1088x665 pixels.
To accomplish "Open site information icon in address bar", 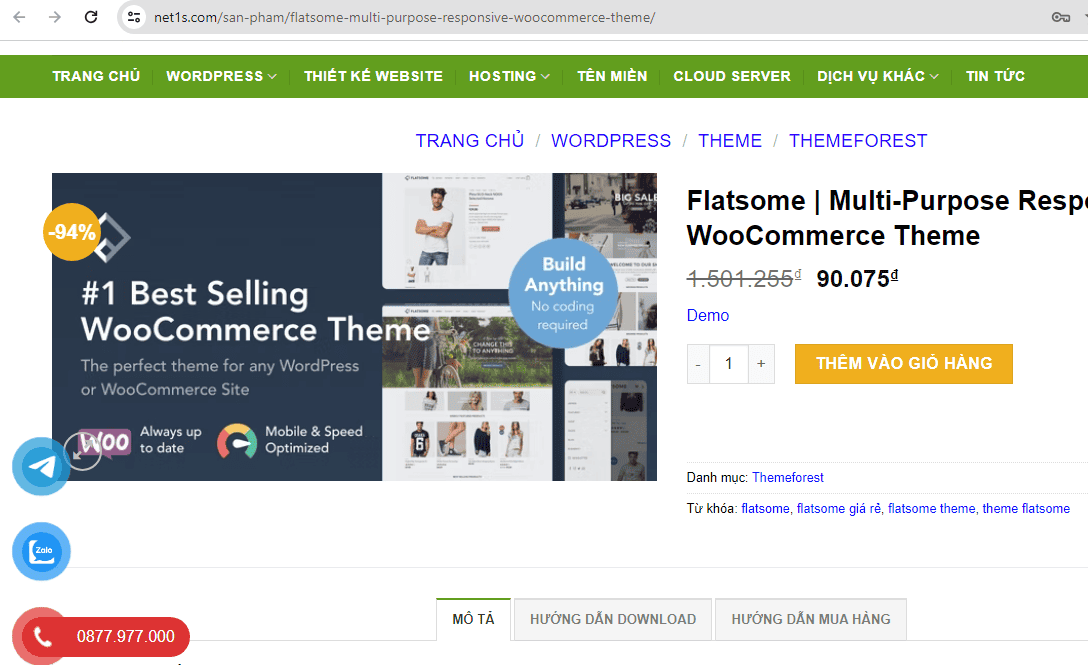I will (134, 17).
